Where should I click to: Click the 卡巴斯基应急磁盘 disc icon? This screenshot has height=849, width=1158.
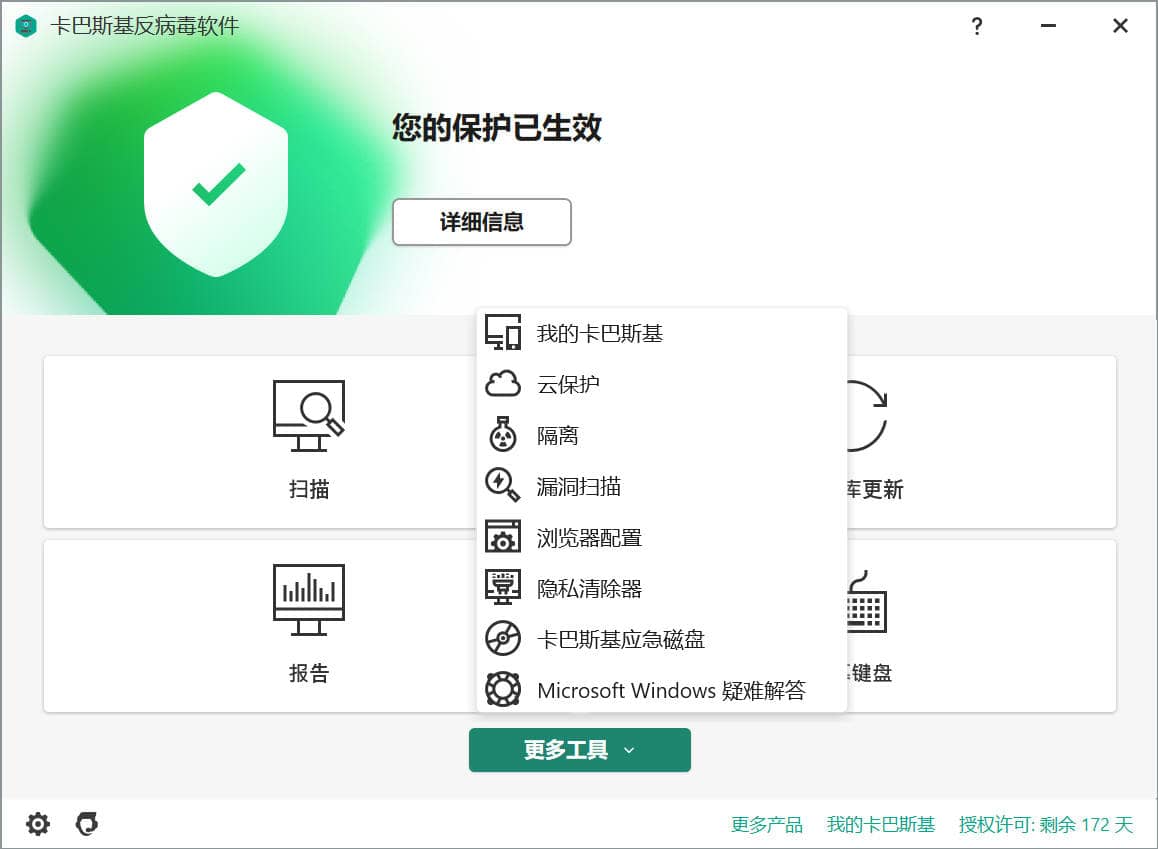(503, 639)
